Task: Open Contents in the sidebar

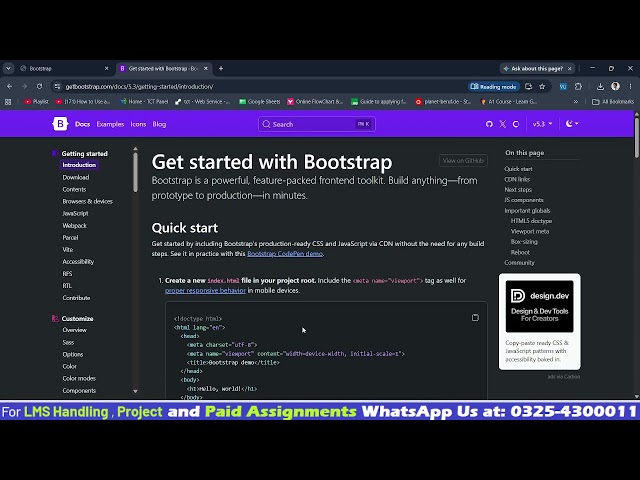Action: [74, 189]
